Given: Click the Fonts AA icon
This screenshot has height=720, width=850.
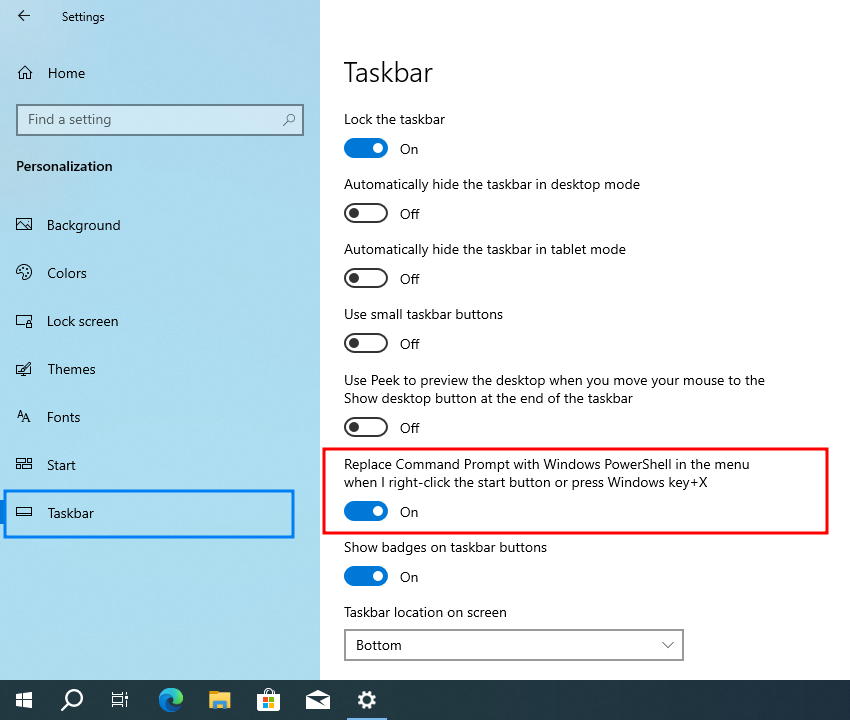Looking at the screenshot, I should point(24,416).
